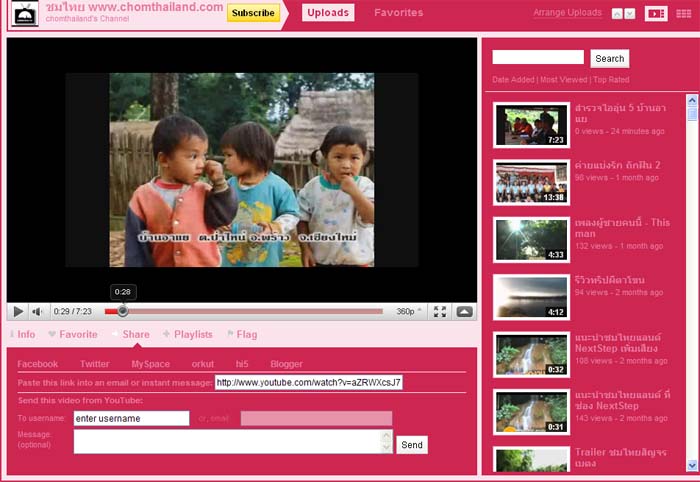Screen dimensions: 700x482
Task: Click the email address field
Action: pyautogui.click(x=317, y=419)
